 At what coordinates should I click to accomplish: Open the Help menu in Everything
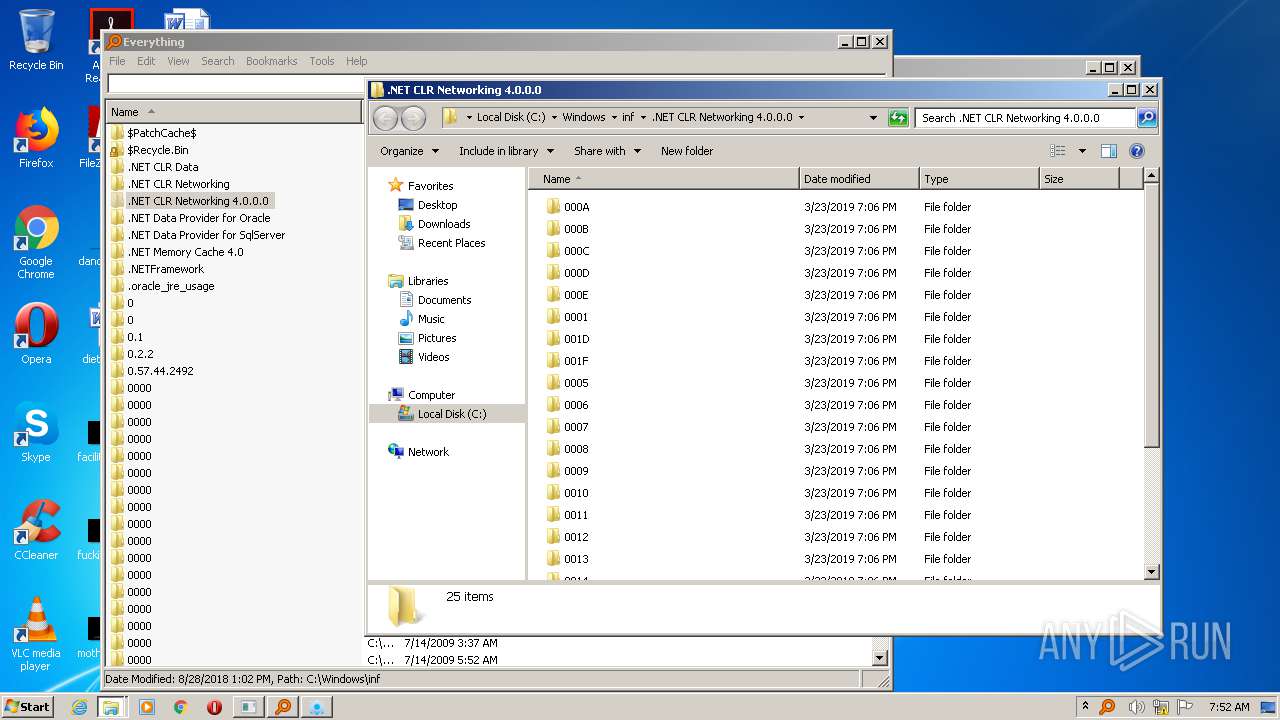pyautogui.click(x=356, y=61)
